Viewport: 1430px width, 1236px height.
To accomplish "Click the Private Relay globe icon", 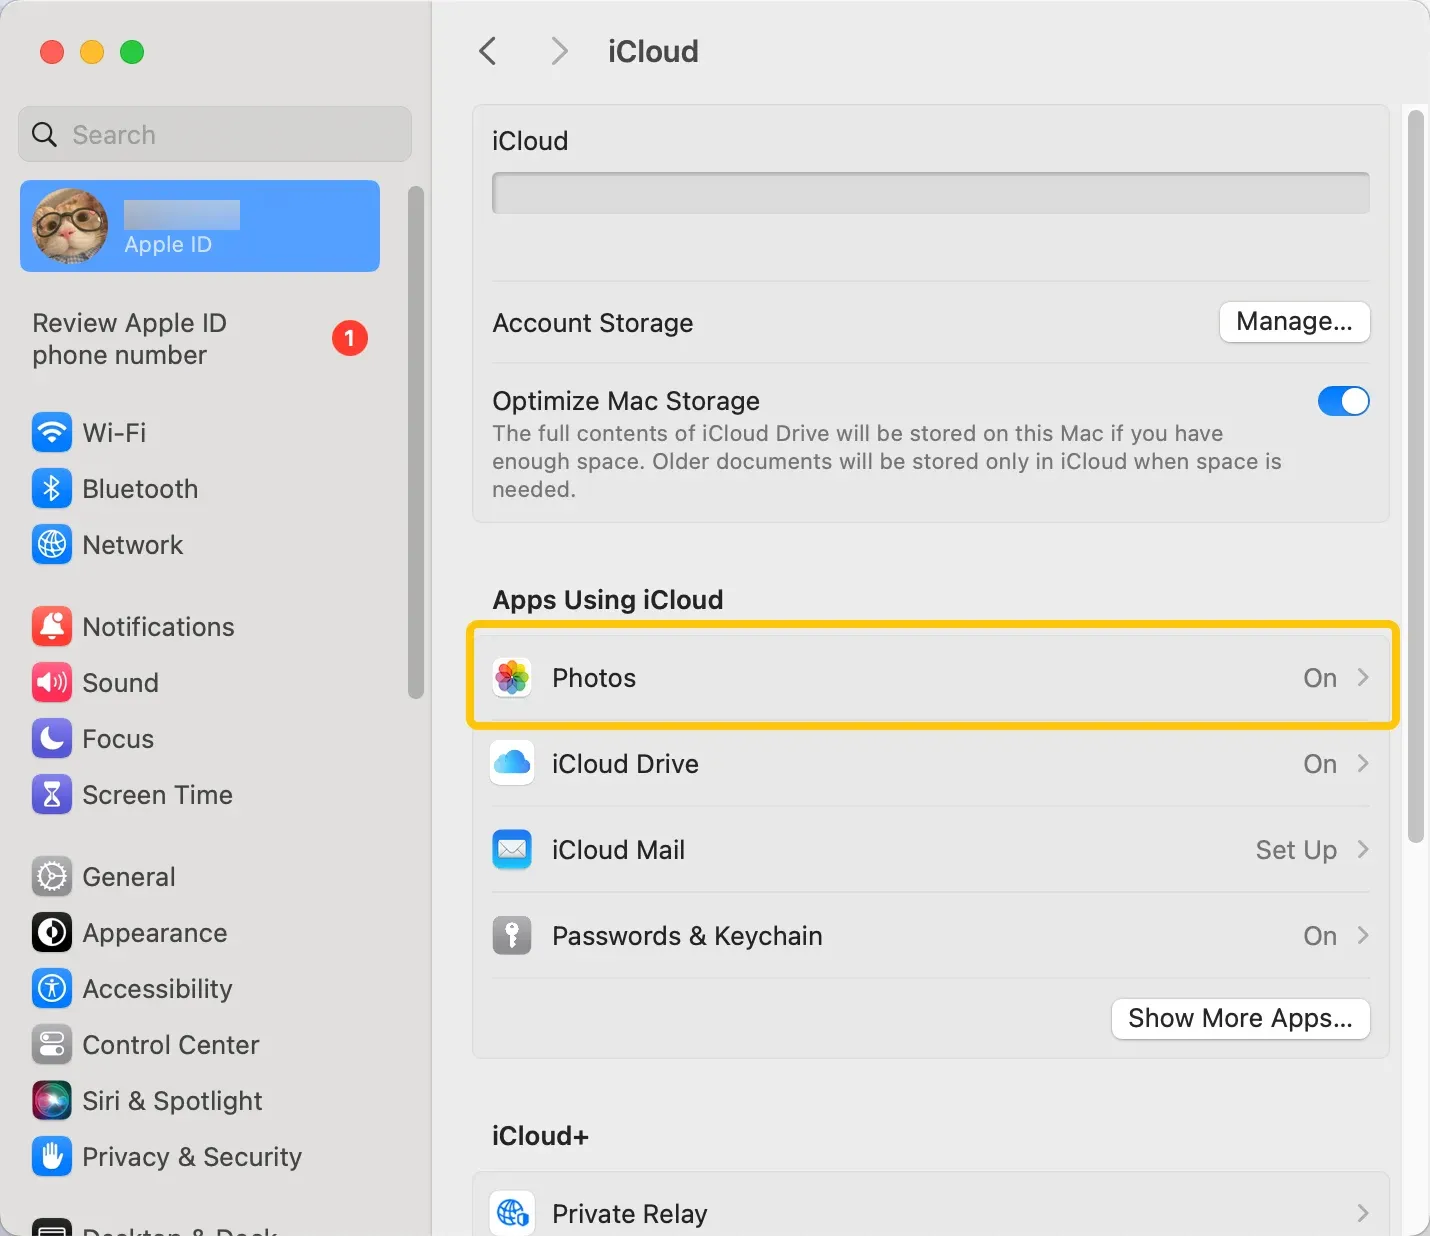I will 512,1213.
